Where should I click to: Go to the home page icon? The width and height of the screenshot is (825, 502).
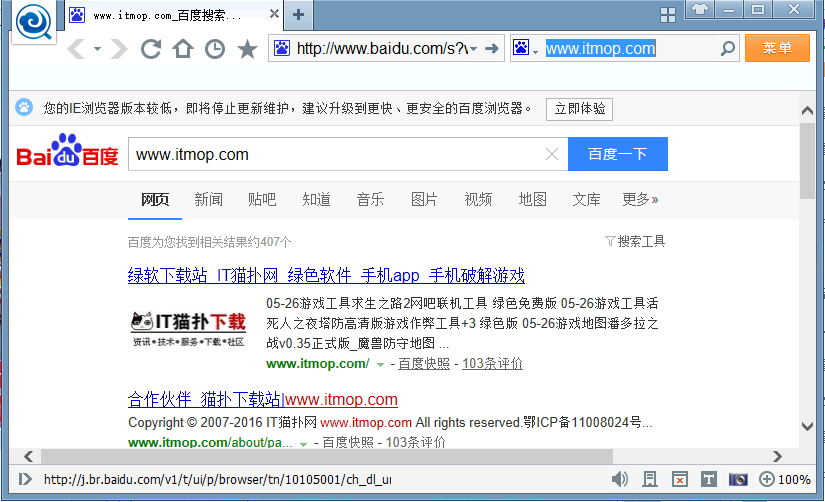pyautogui.click(x=183, y=49)
